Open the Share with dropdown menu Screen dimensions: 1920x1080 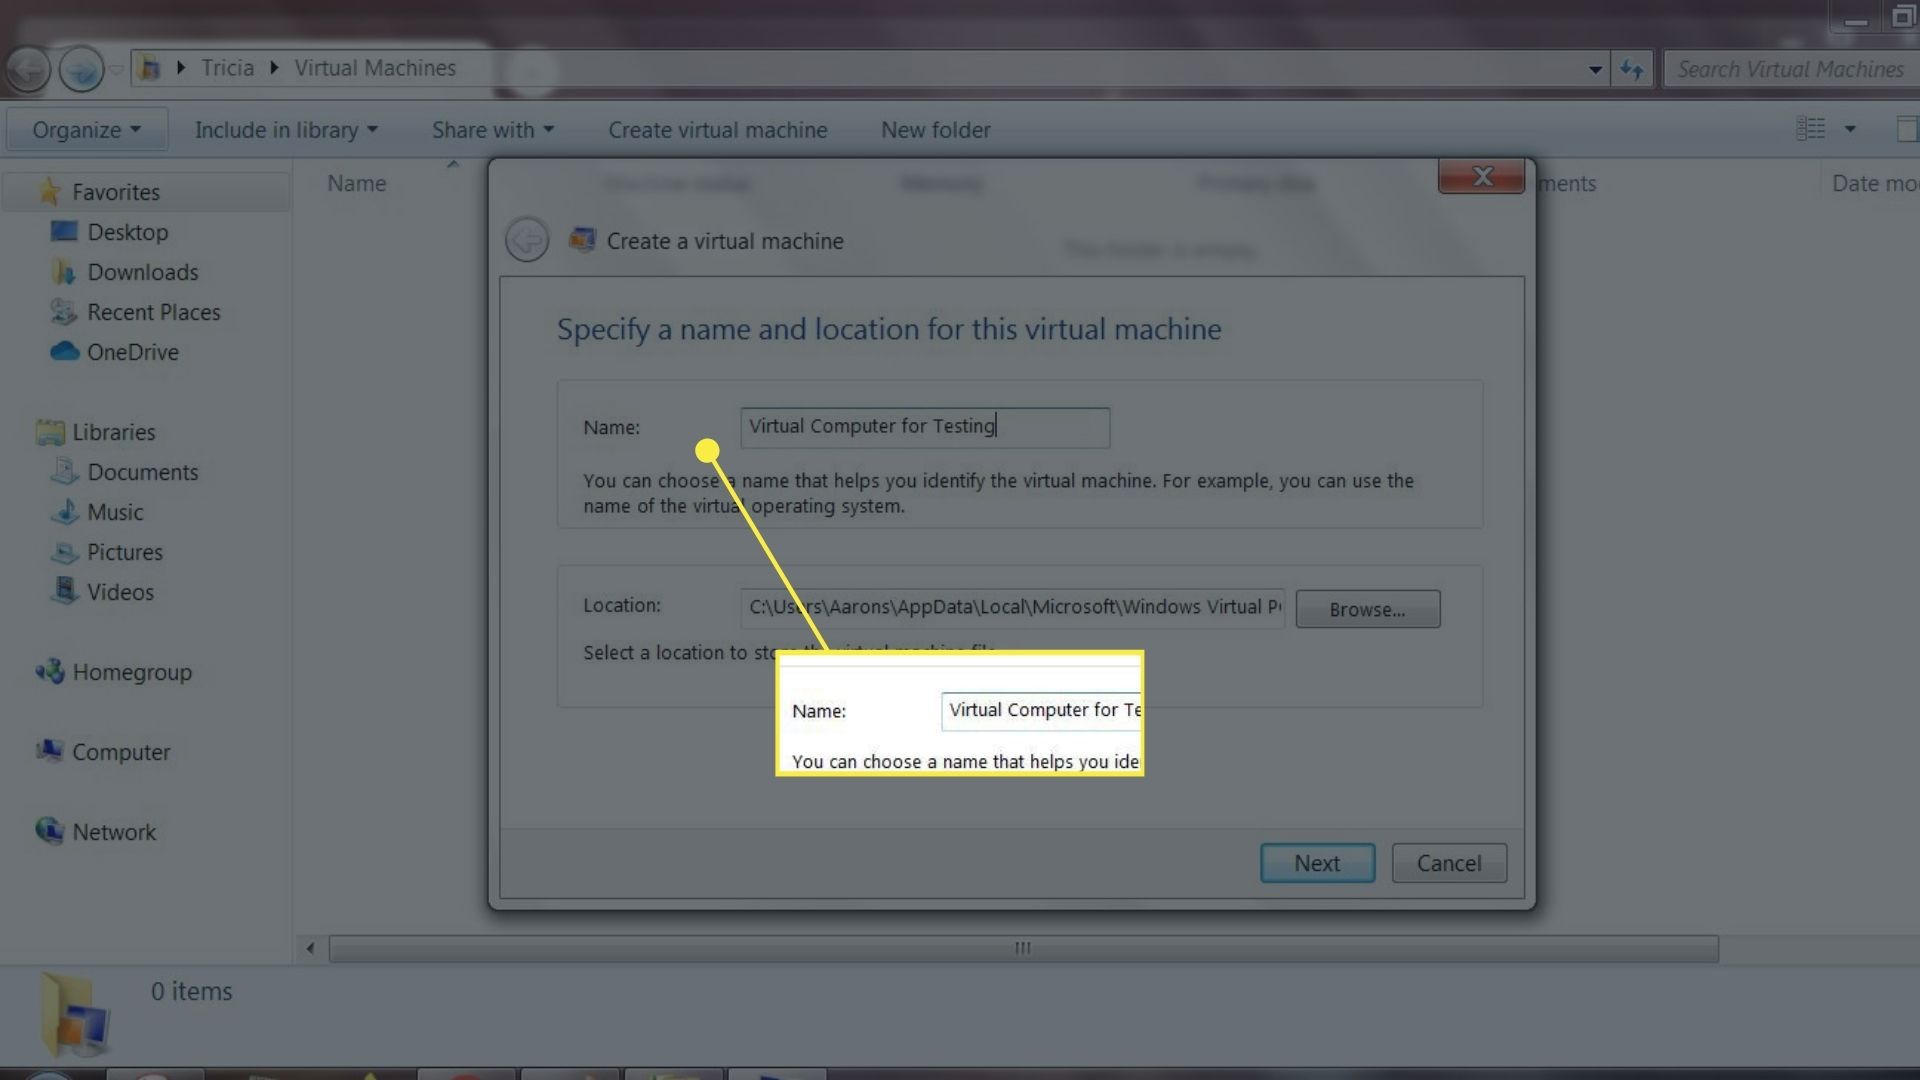[492, 129]
